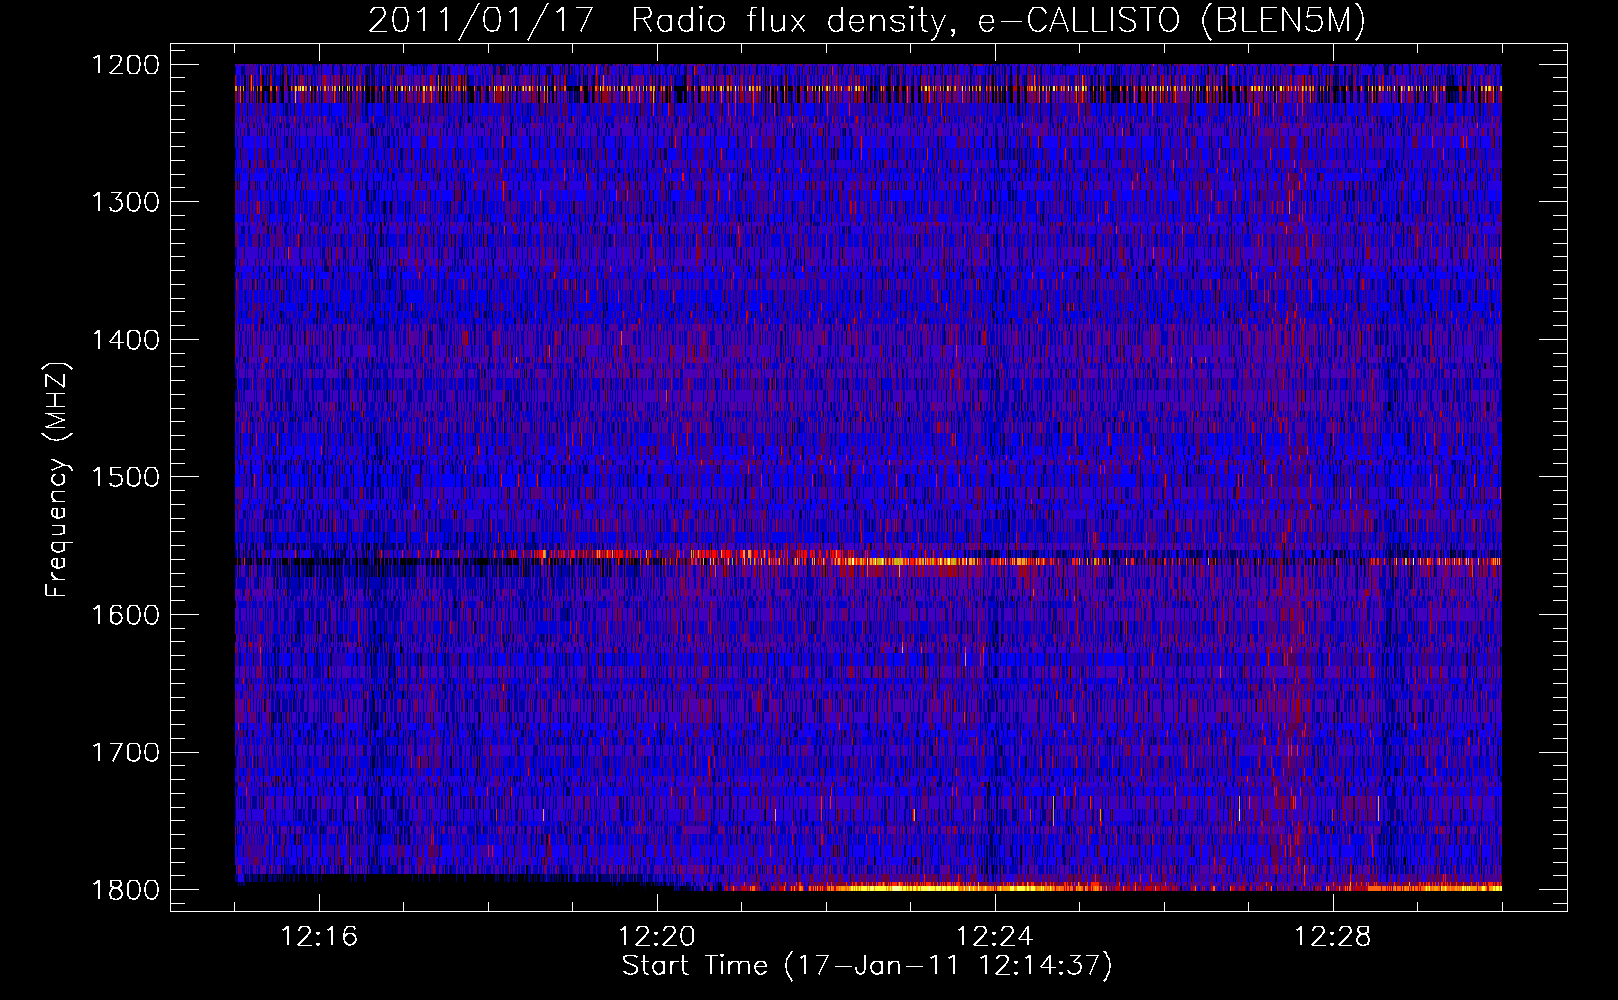
Task: Click the plot title '2011/01/17 Radio flux density'
Action: tap(866, 22)
